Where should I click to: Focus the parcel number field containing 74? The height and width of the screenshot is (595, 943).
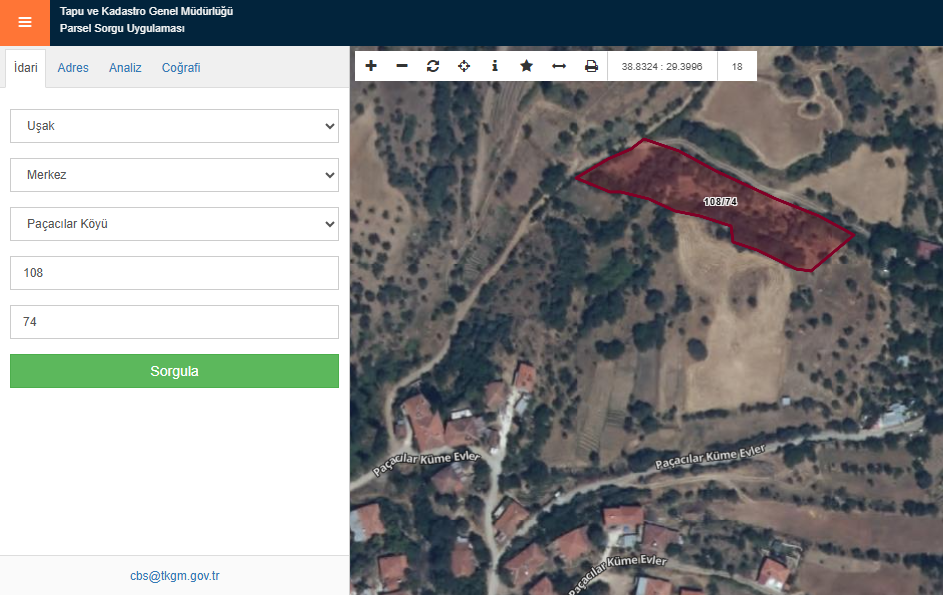point(174,322)
